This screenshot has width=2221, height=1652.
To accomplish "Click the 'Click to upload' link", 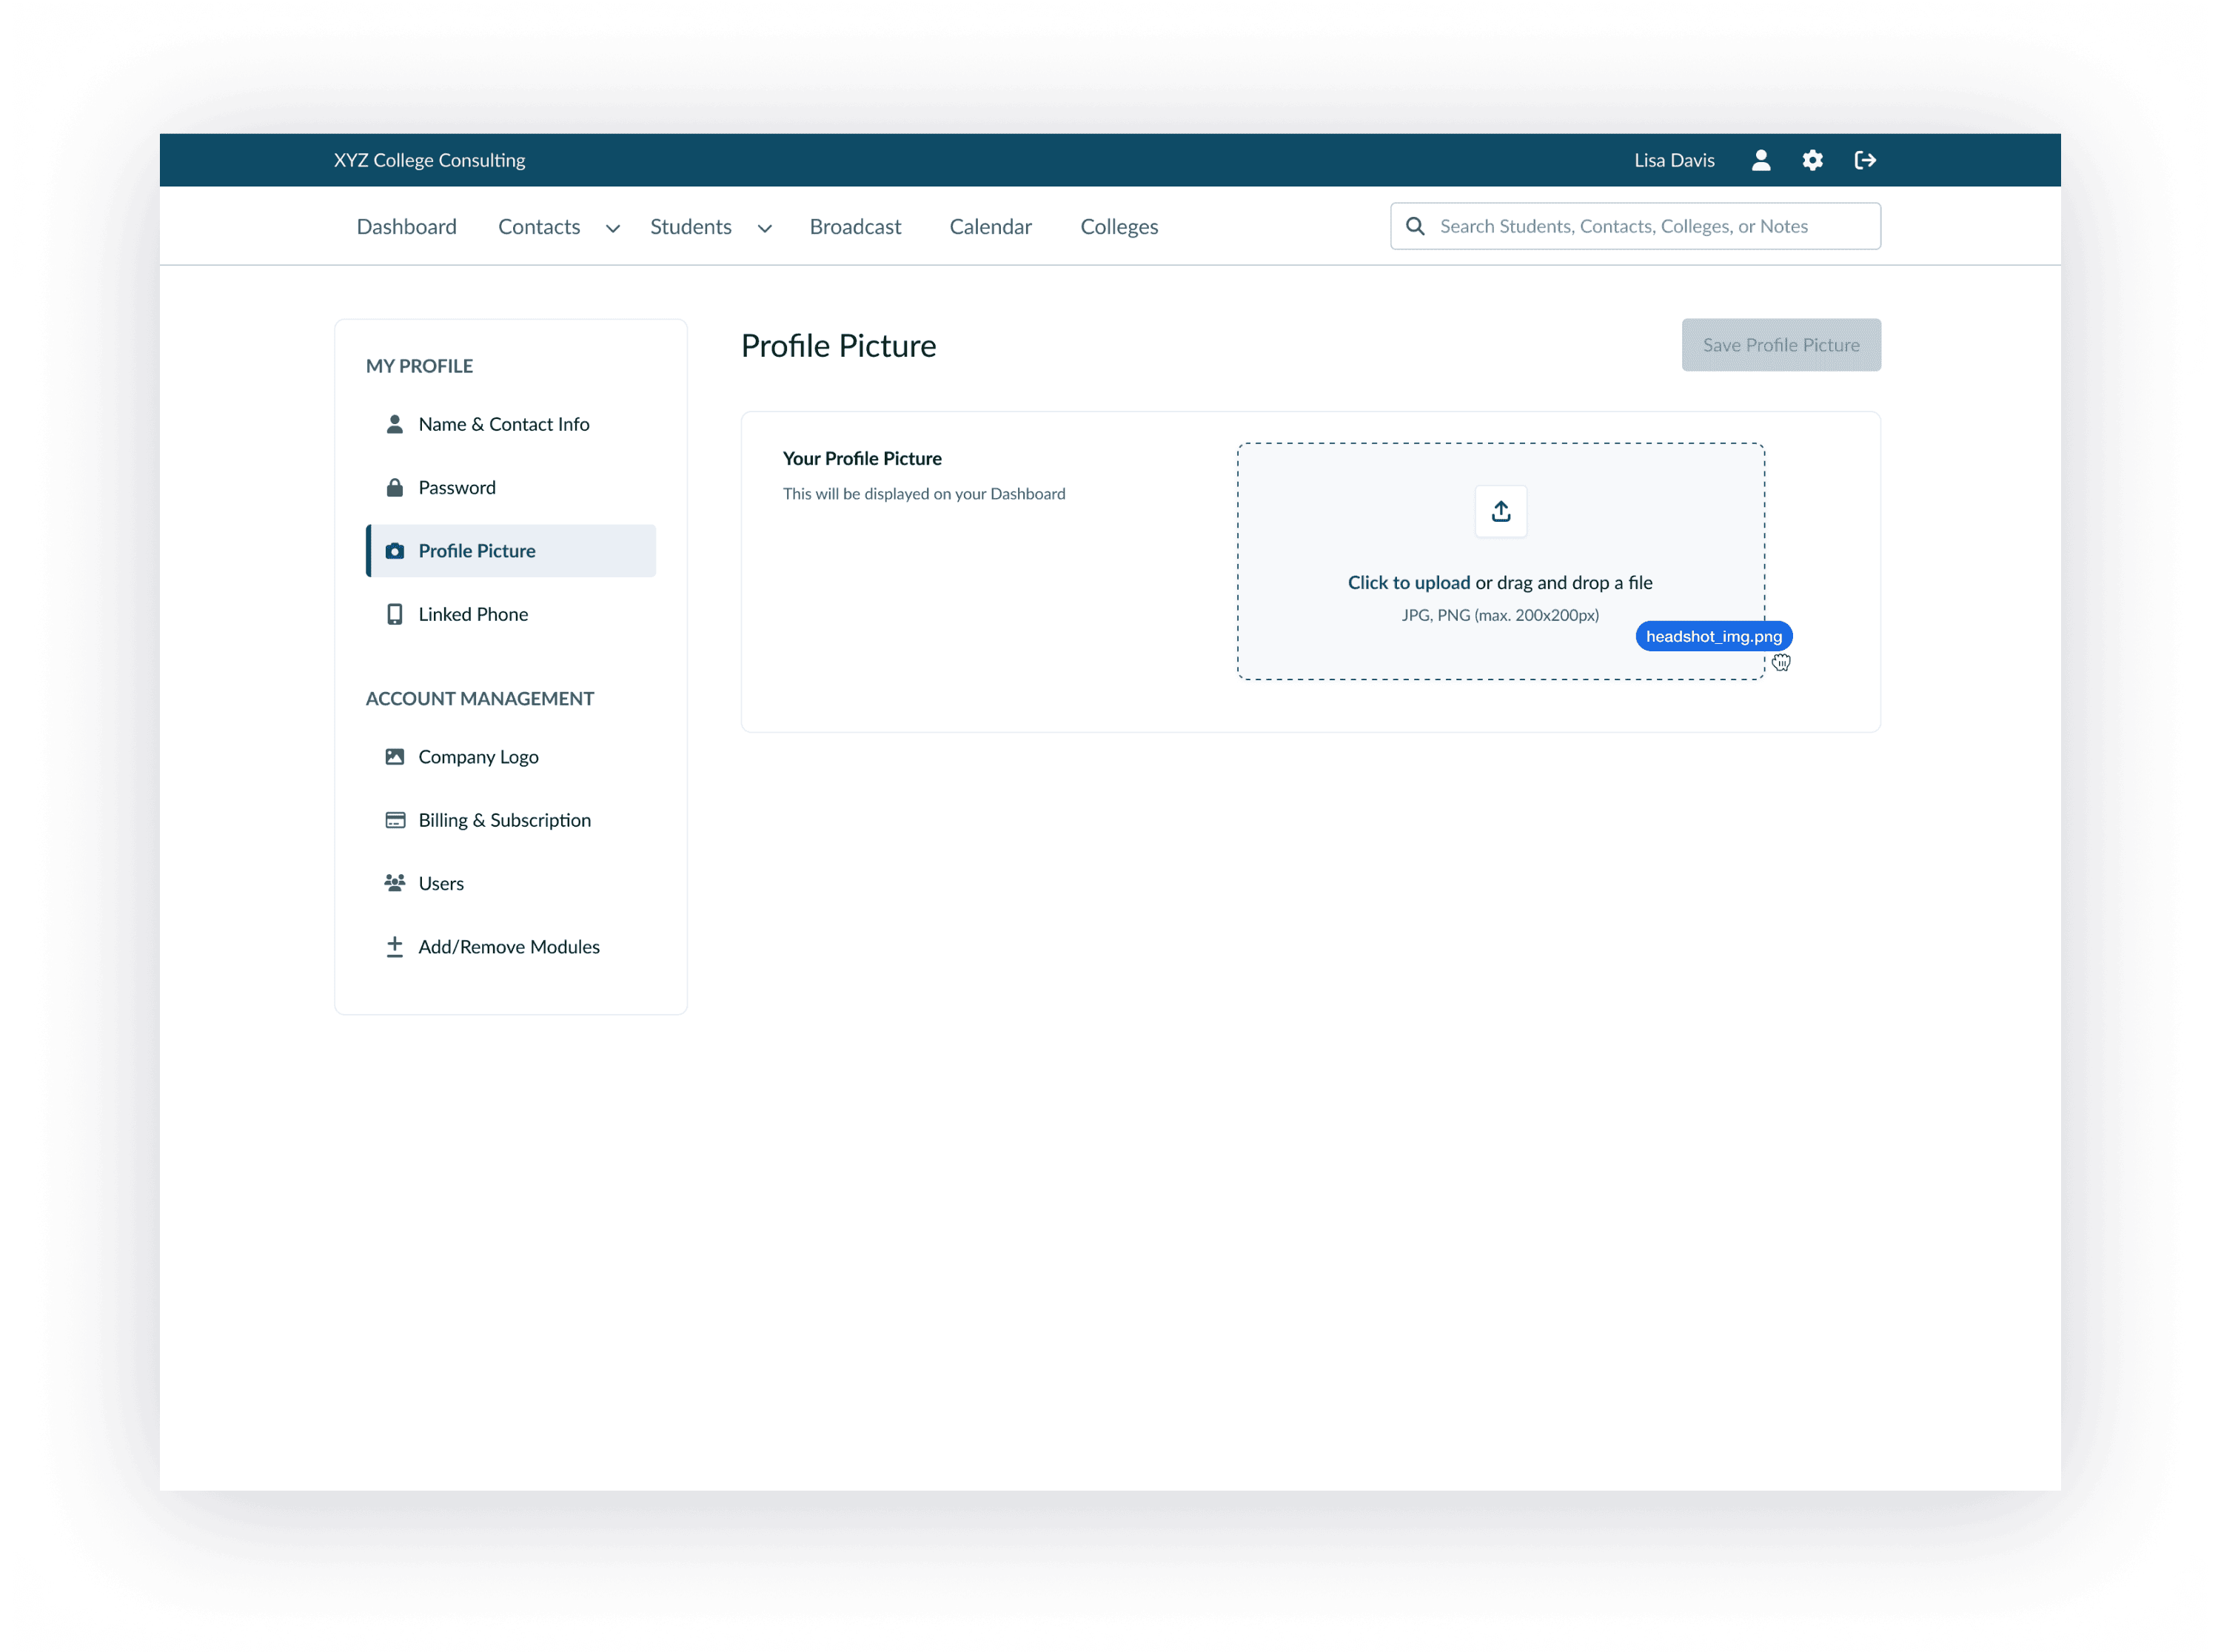I will (x=1408, y=583).
